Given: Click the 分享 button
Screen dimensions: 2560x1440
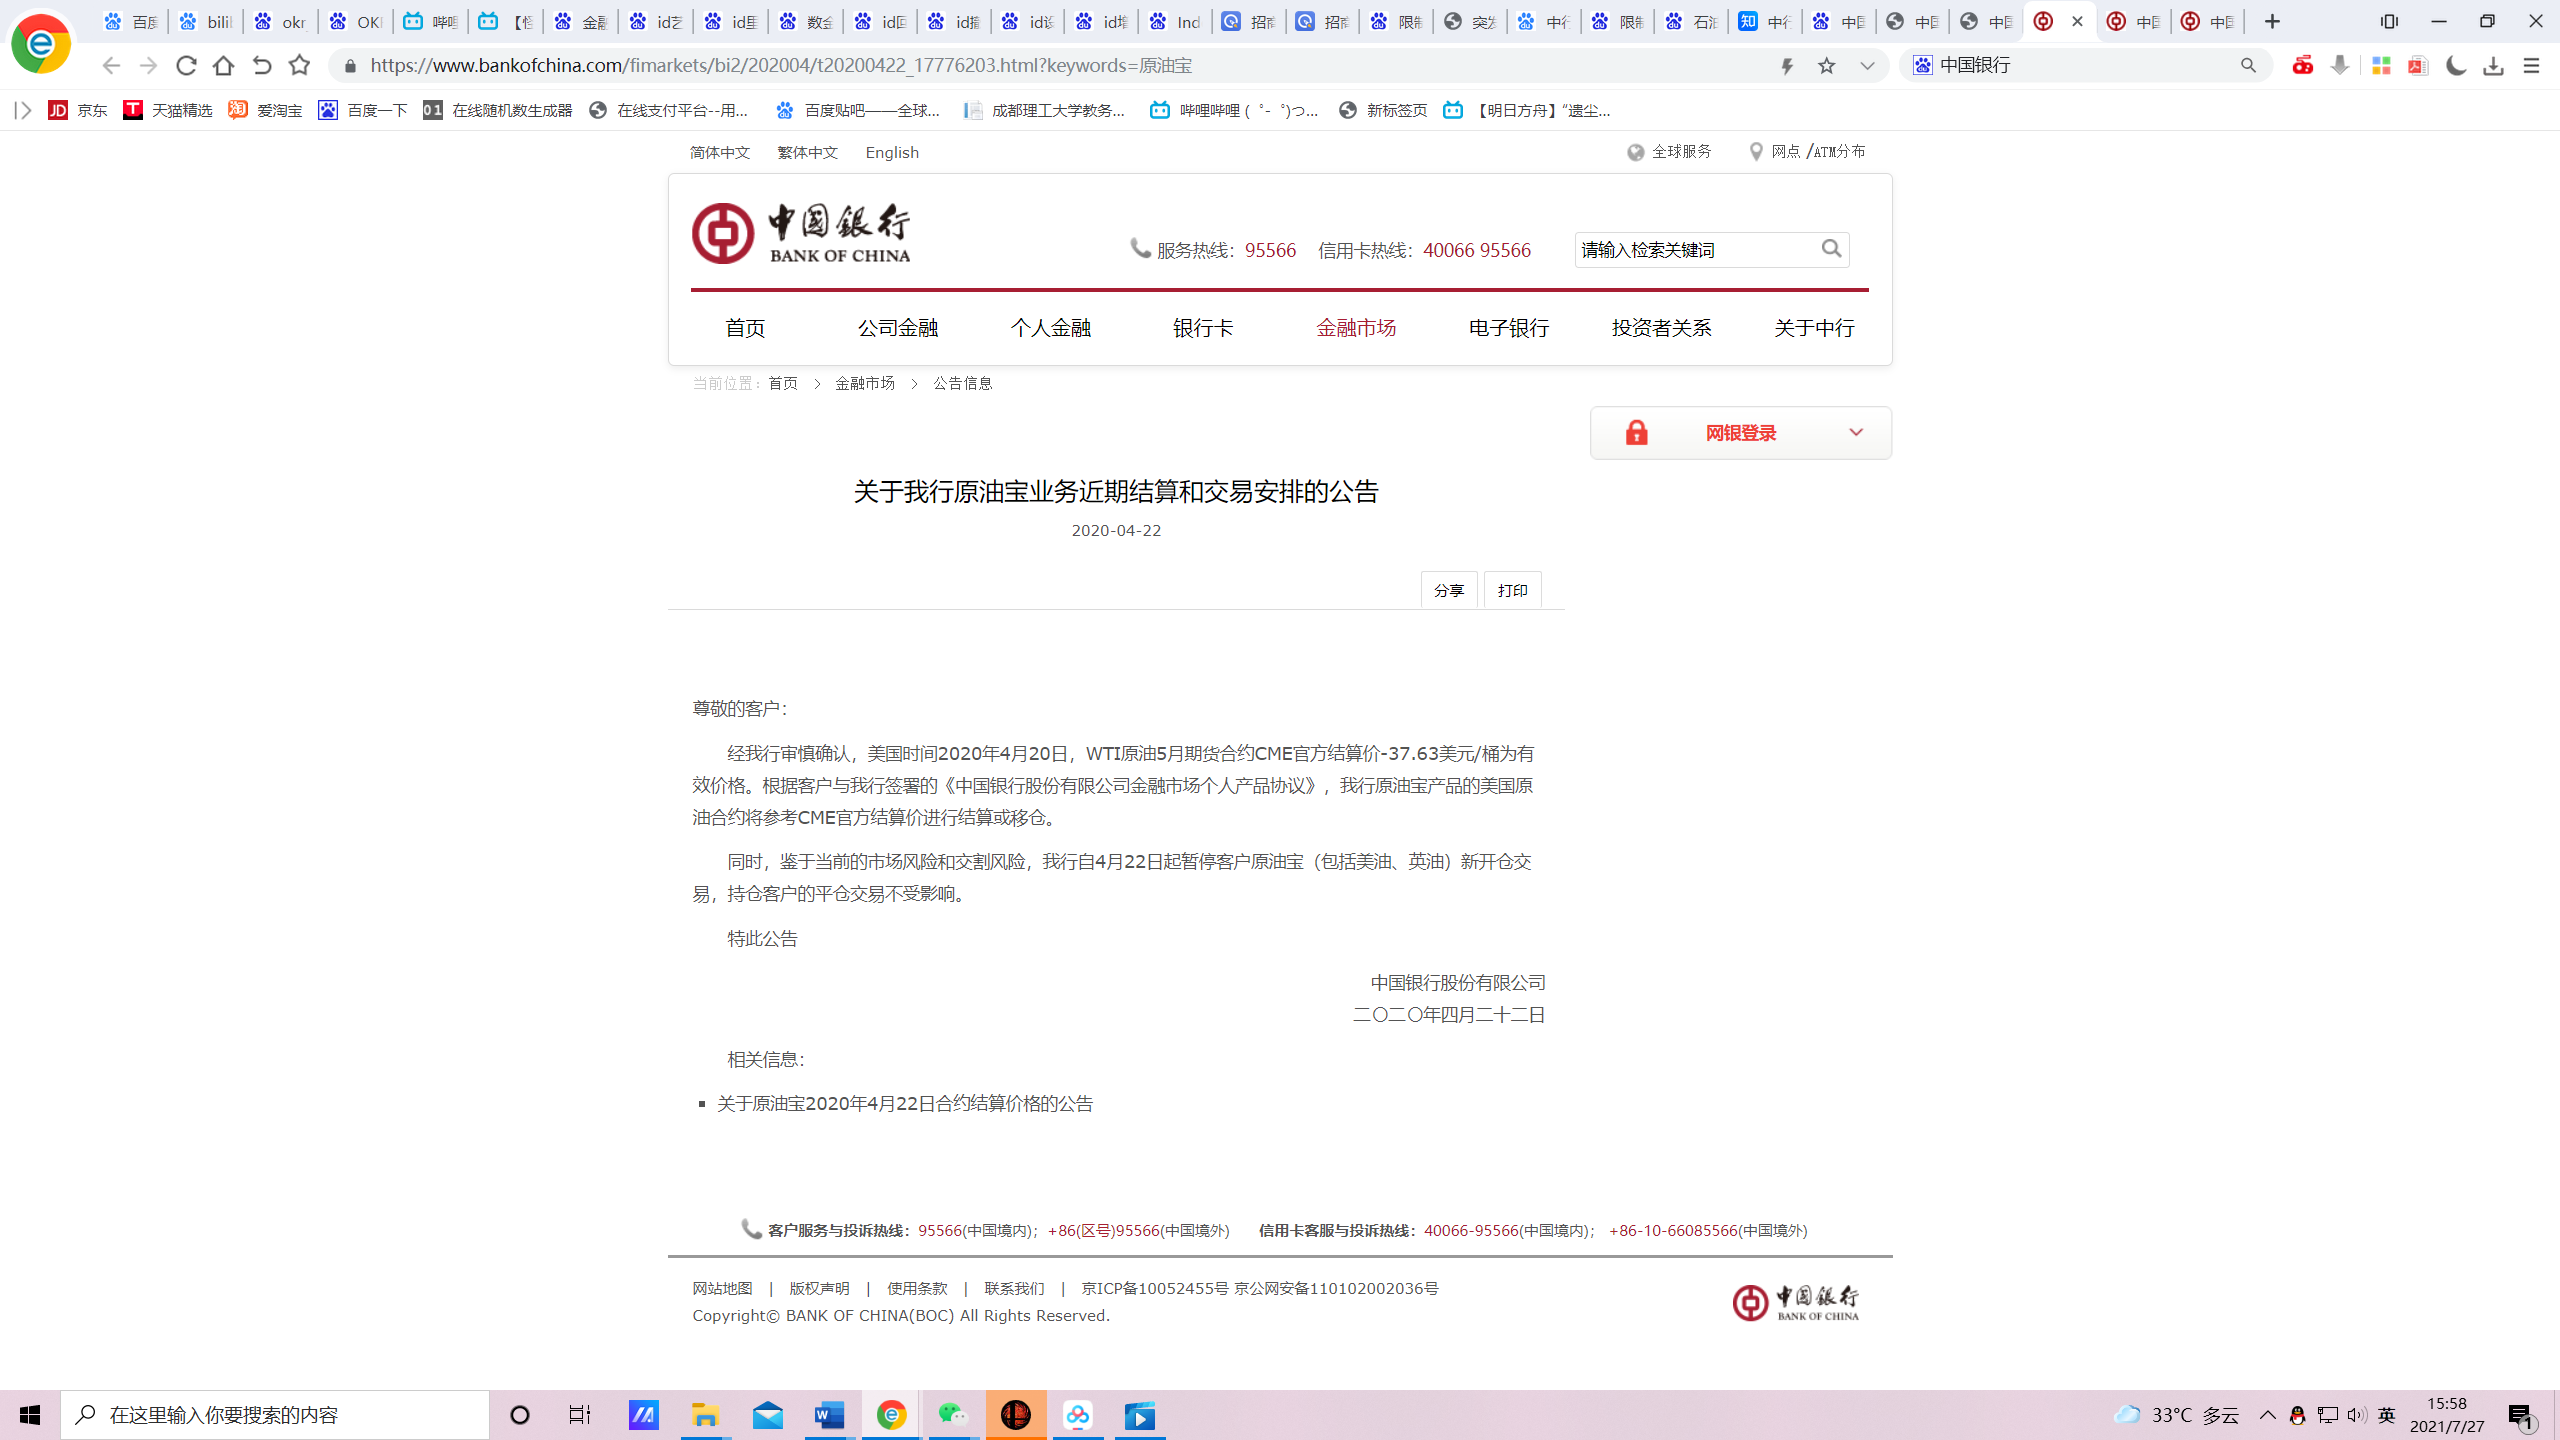Looking at the screenshot, I should point(1449,591).
